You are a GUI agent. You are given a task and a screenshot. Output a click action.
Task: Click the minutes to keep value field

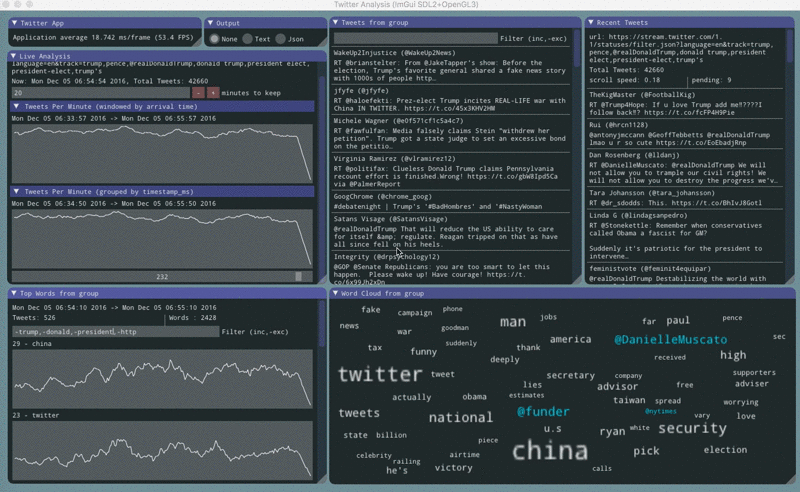101,93
